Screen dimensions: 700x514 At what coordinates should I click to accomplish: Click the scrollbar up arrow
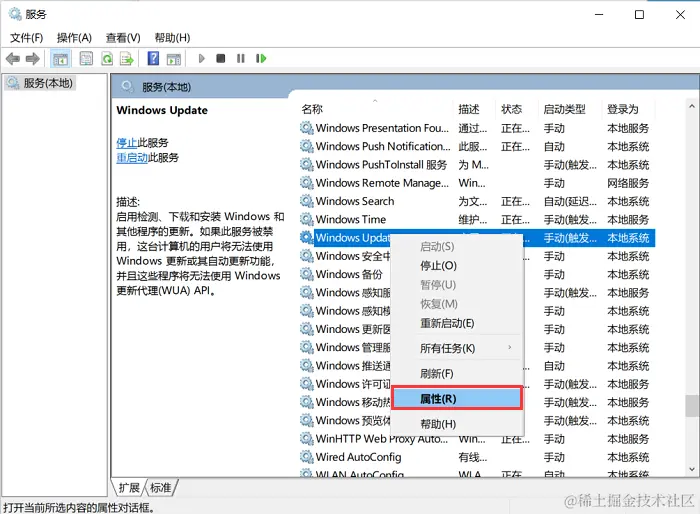(x=692, y=107)
